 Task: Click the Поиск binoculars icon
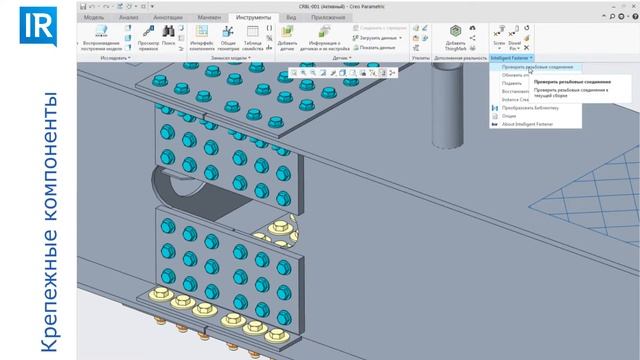168,31
